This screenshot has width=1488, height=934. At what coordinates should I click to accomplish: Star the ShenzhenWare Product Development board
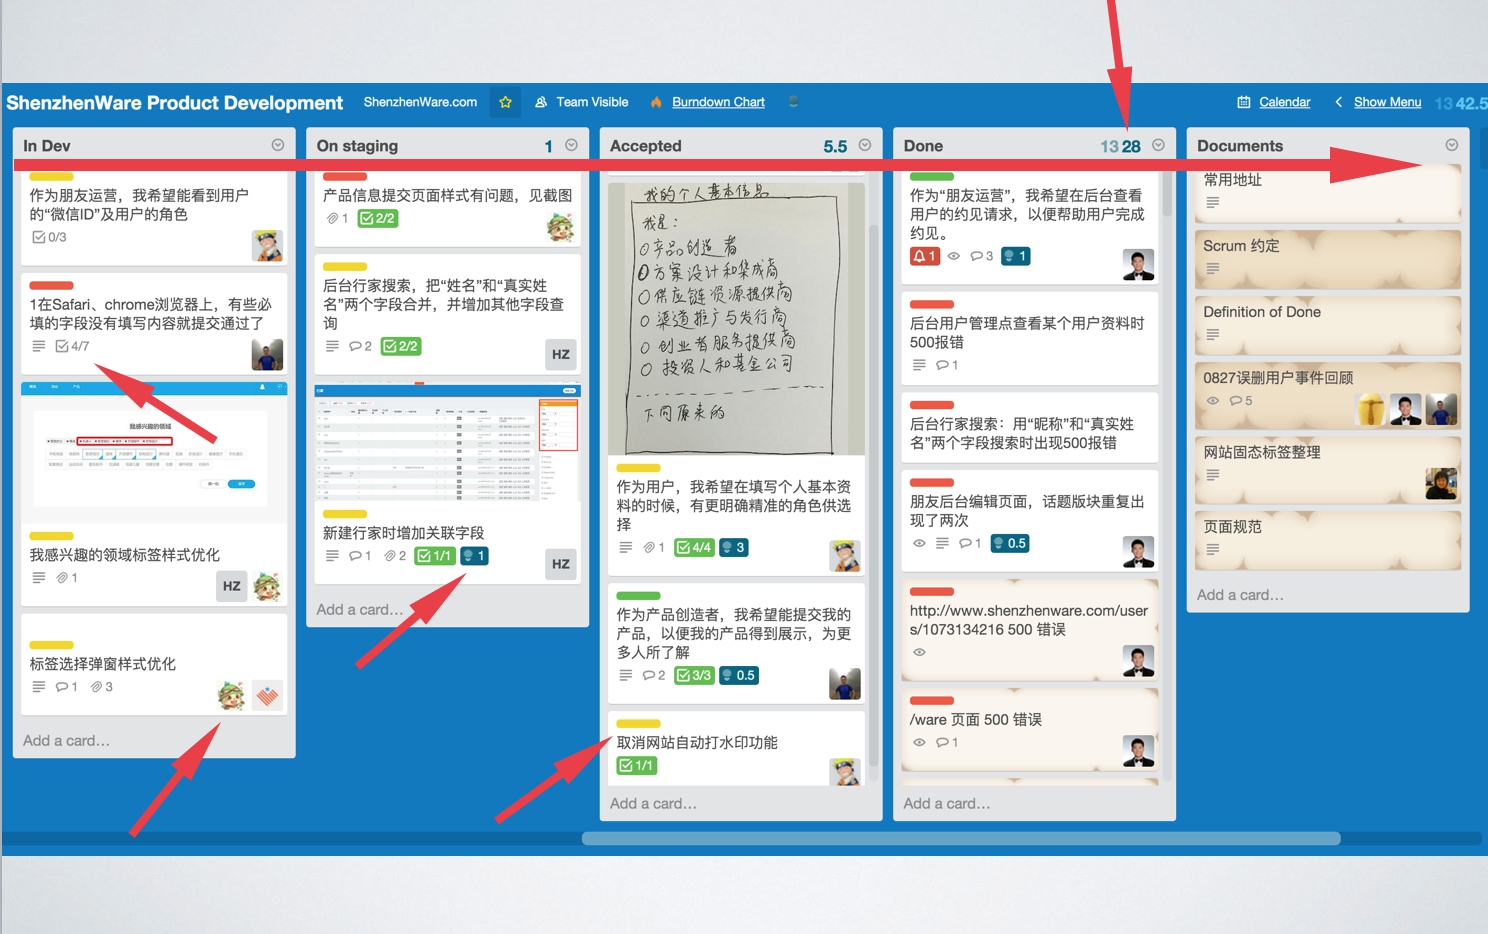pos(505,102)
